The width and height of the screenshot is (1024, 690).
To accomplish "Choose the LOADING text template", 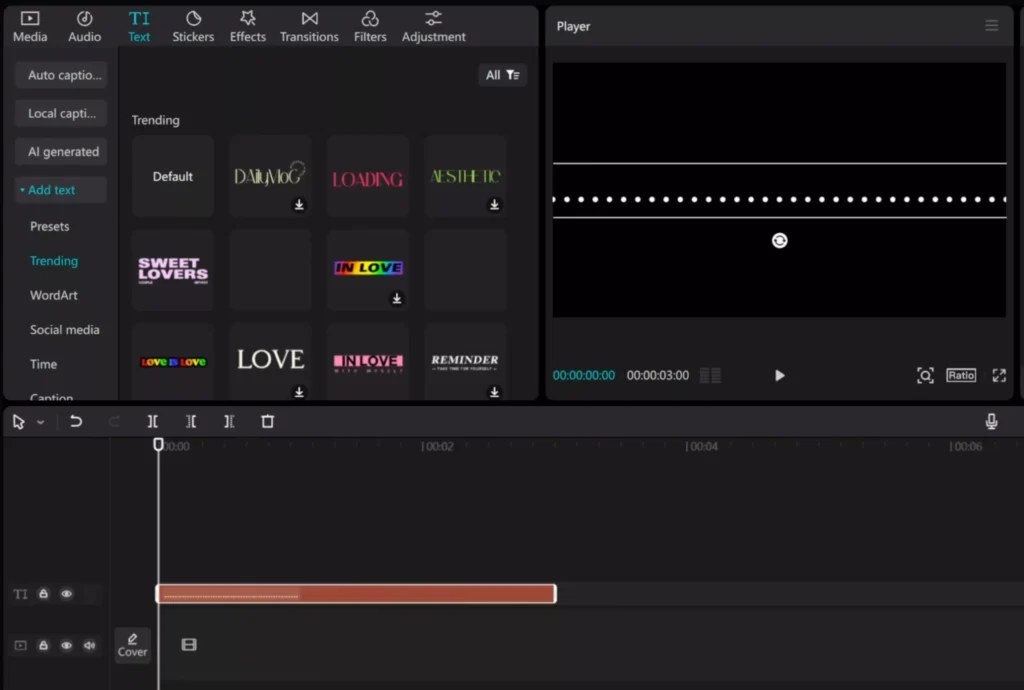I will (x=368, y=176).
